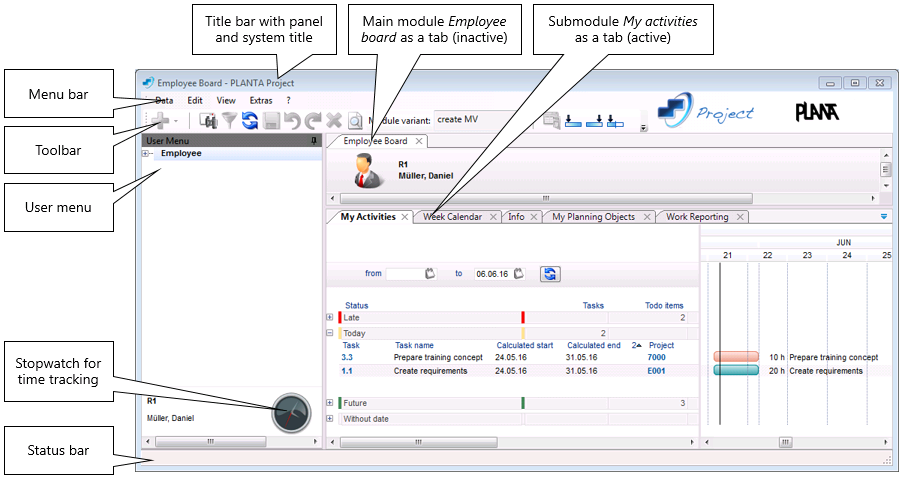Open project link E001

657,371
